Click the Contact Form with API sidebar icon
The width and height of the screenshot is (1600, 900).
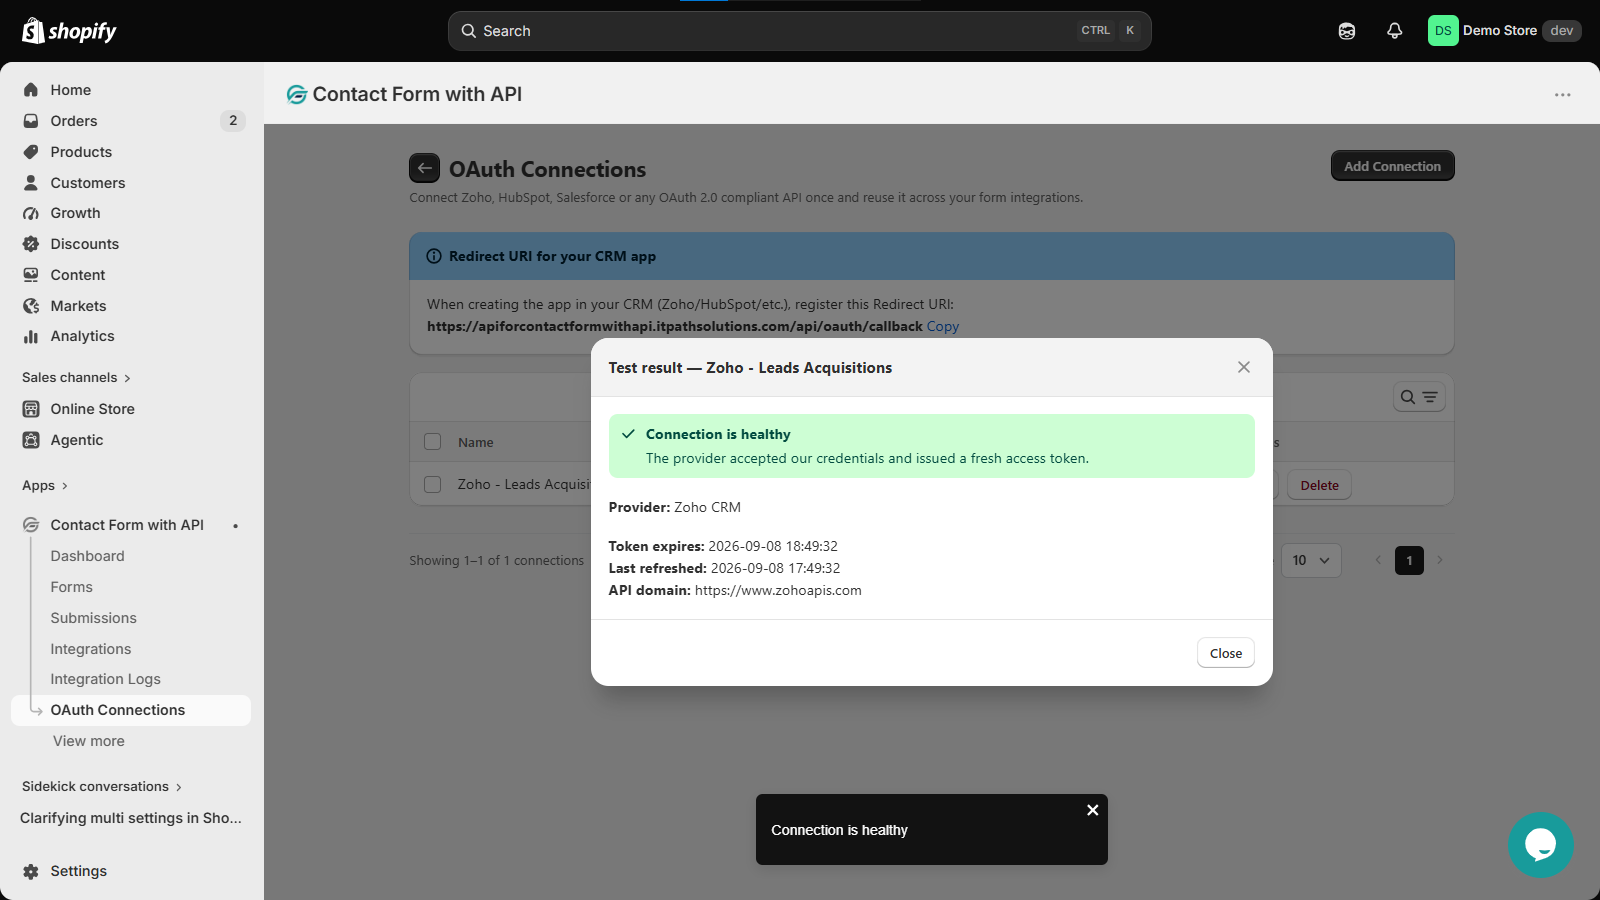click(x=31, y=525)
